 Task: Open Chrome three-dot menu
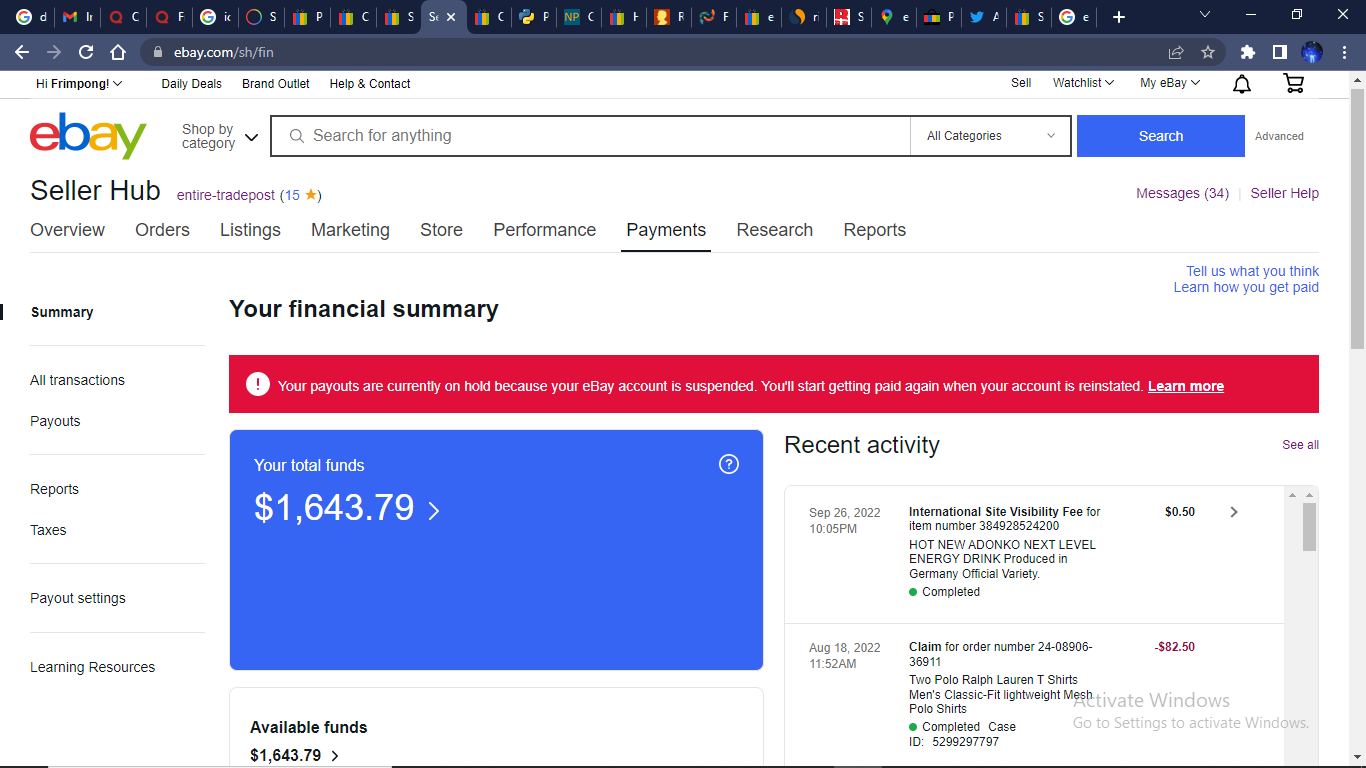[1345, 52]
